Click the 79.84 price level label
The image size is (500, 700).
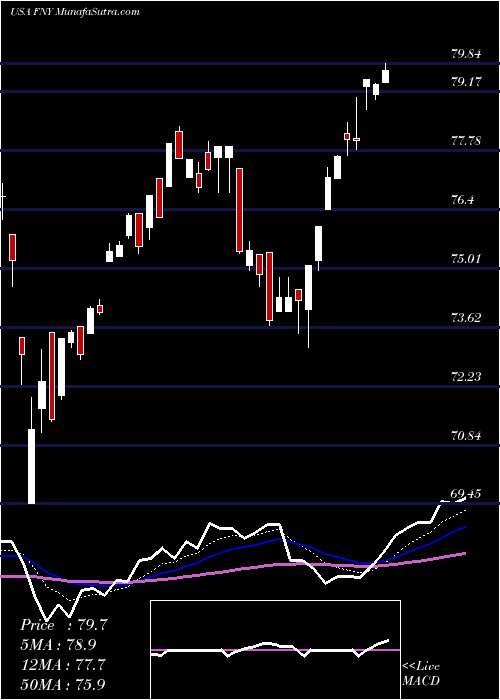tap(466, 54)
